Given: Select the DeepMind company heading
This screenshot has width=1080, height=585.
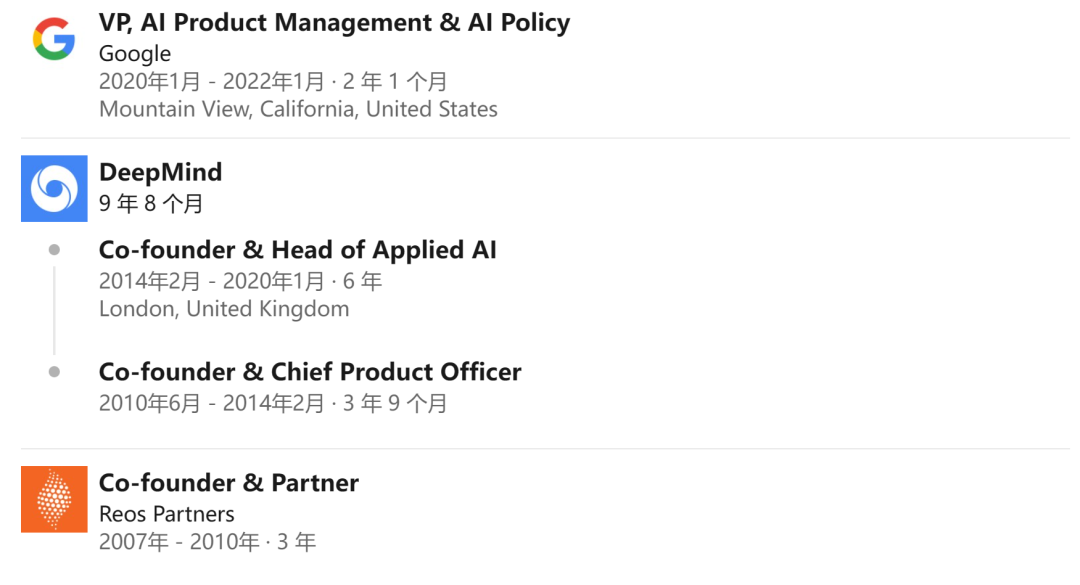Looking at the screenshot, I should click(x=160, y=172).
